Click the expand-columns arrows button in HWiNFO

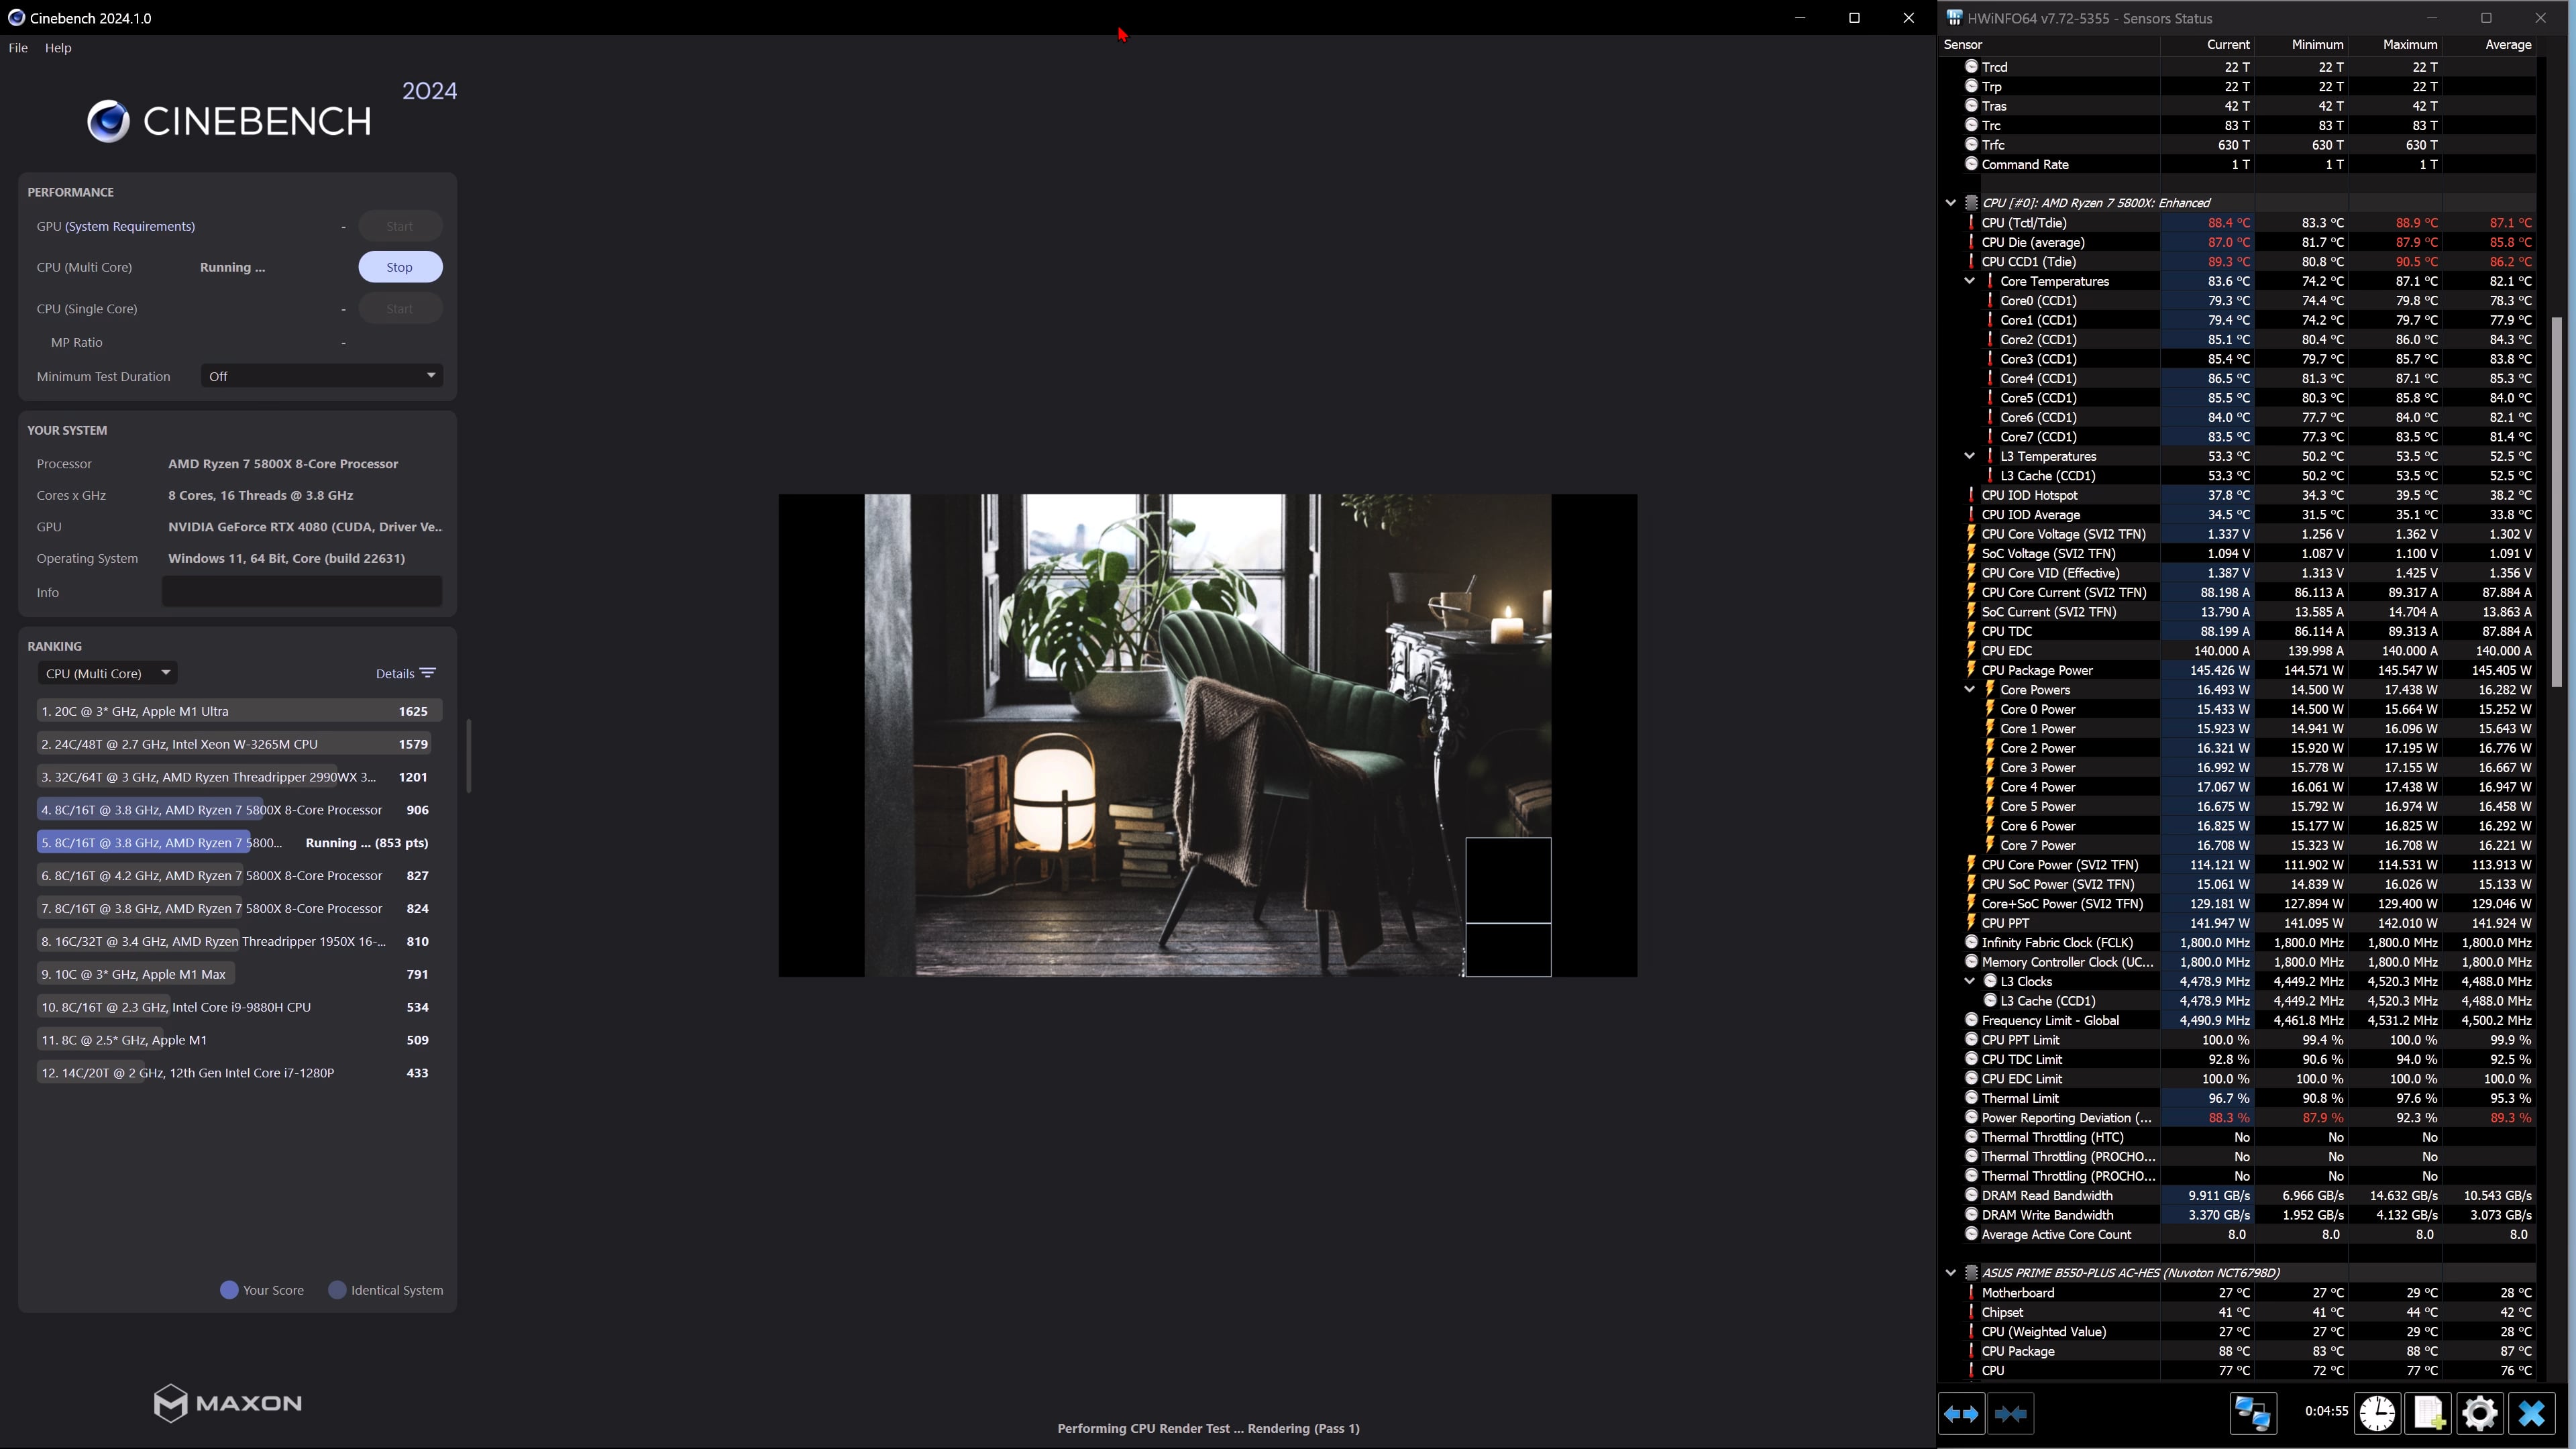[x=1961, y=1413]
